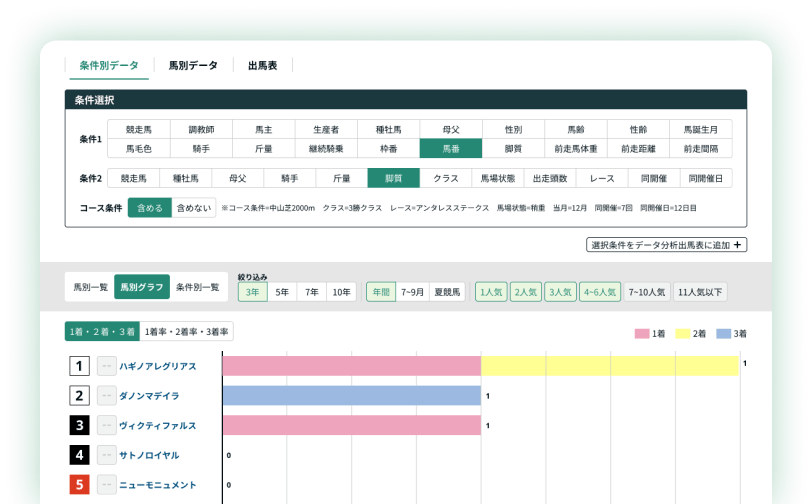
Task: Click the black number 3 post badge
Action: pos(80,425)
